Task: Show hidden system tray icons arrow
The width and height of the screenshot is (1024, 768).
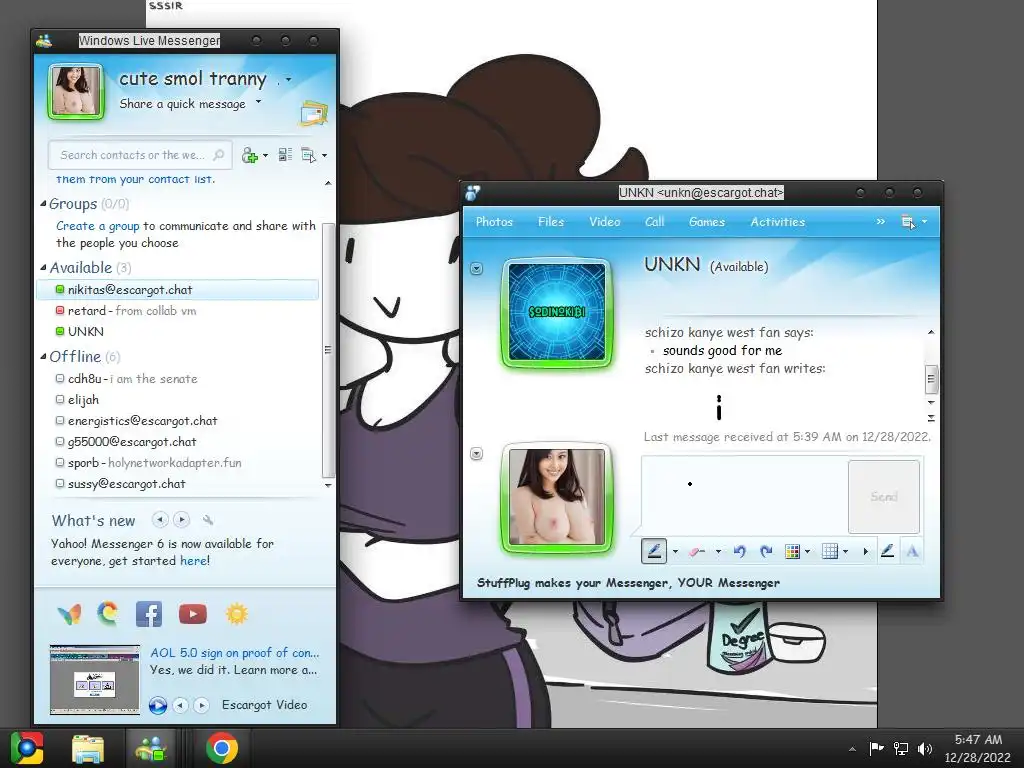Action: (852, 749)
